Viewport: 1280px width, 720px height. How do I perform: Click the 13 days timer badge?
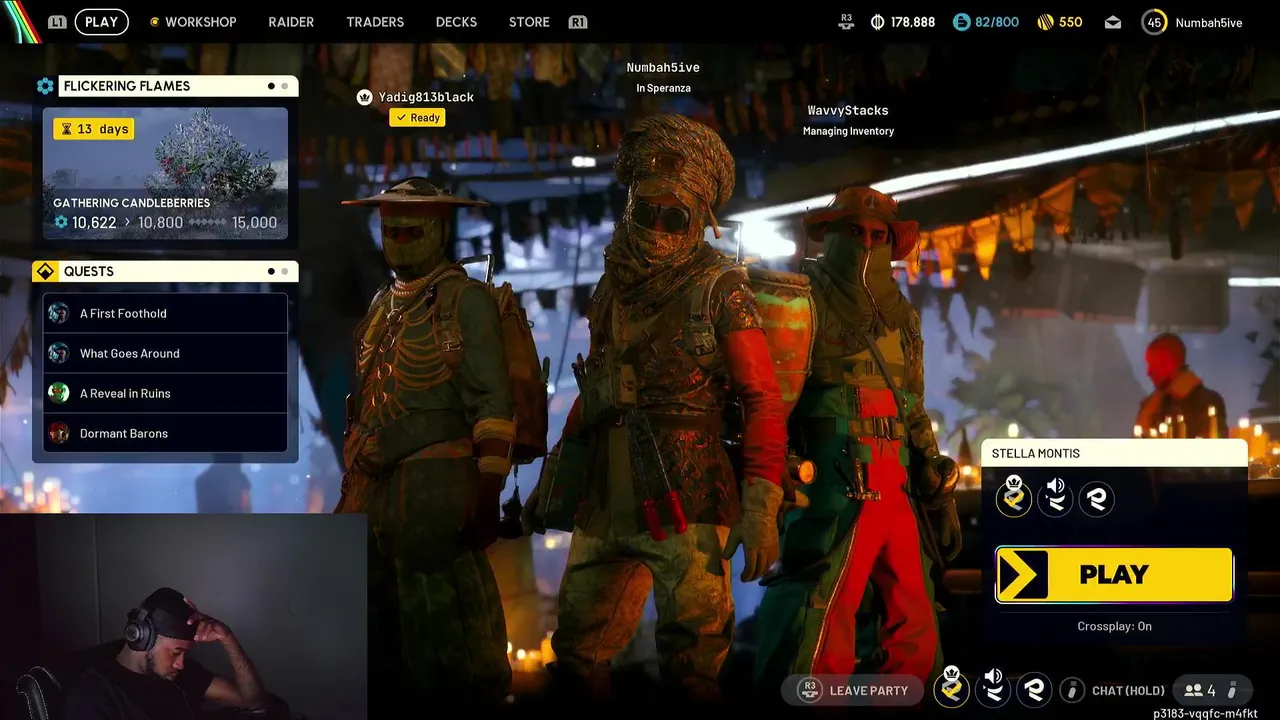coord(93,129)
